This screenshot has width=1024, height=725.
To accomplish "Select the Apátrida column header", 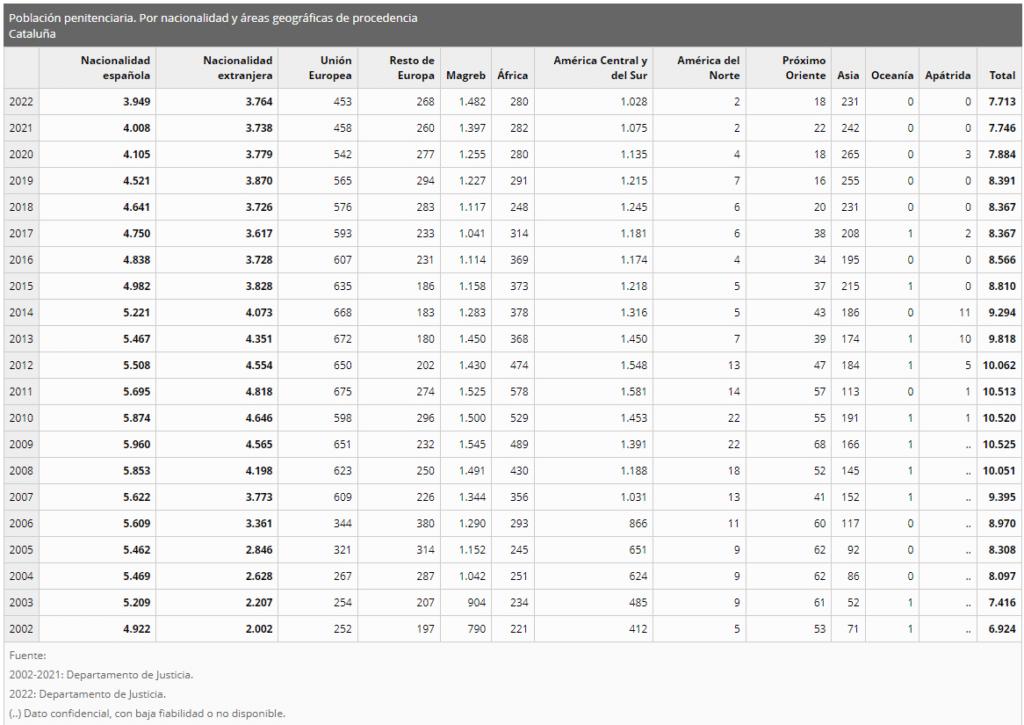I will 948,75.
